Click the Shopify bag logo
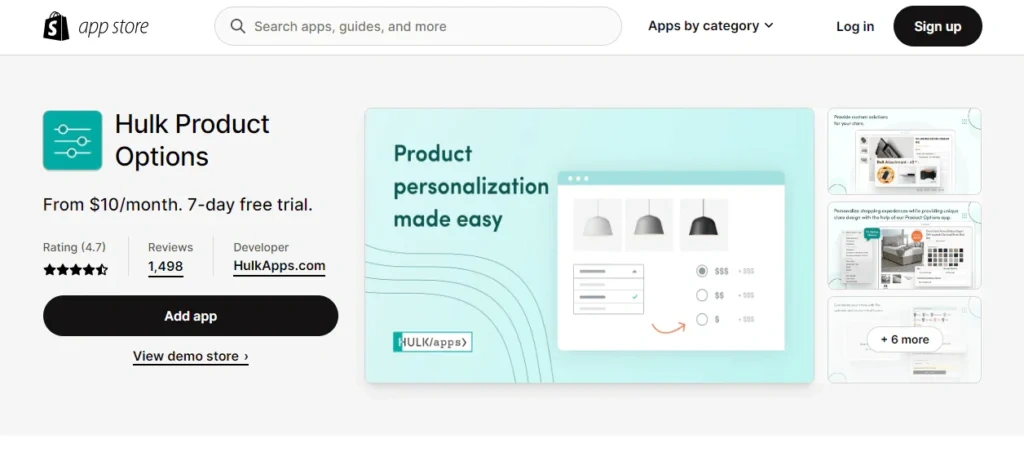 click(x=56, y=27)
